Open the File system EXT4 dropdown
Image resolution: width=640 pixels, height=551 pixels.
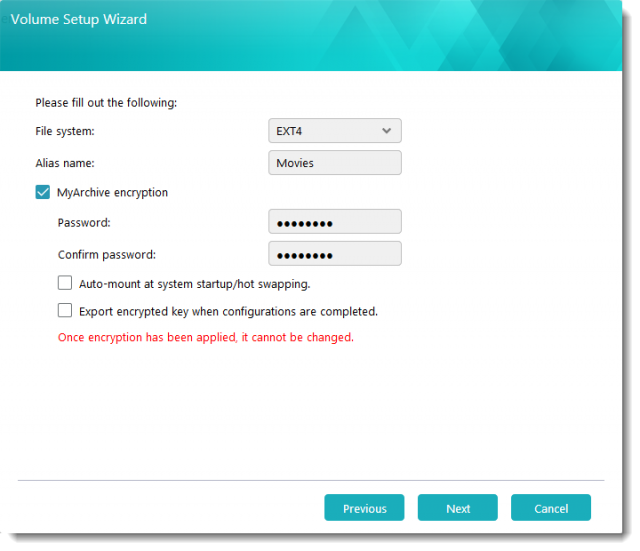pos(334,131)
